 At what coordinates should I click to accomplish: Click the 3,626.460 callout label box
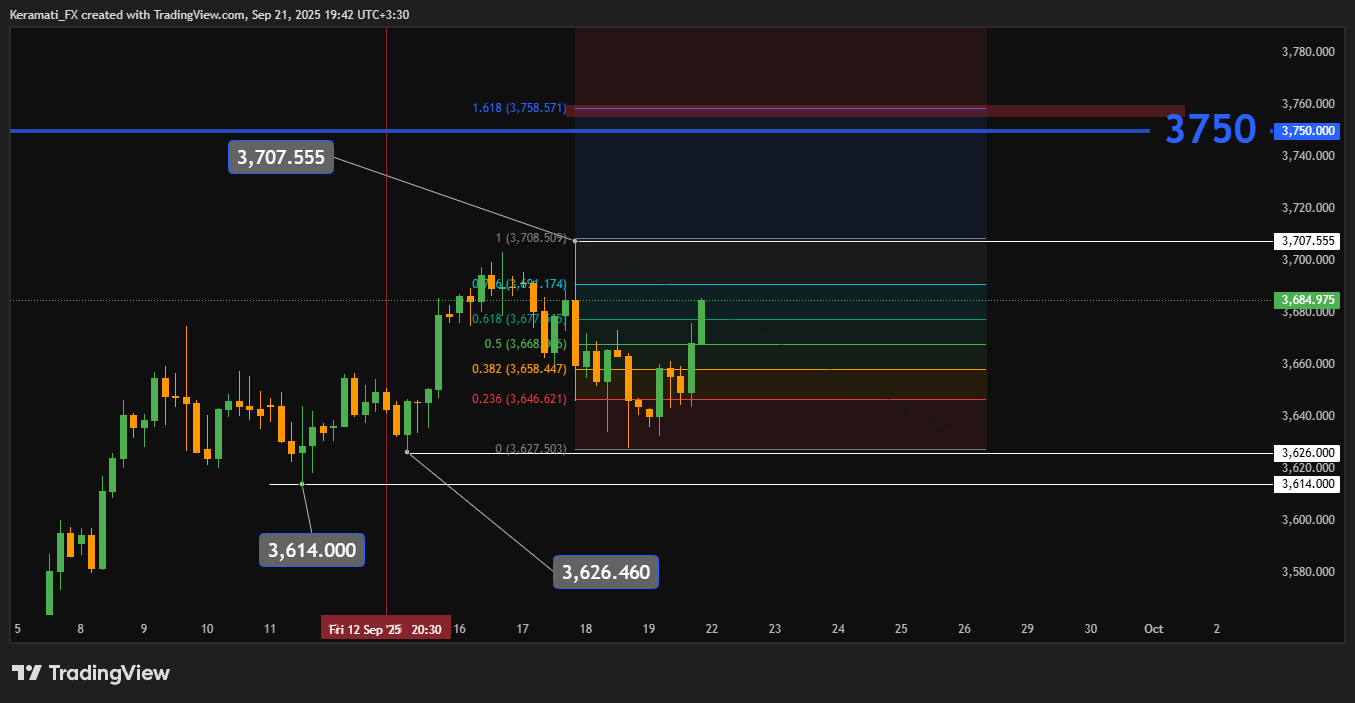point(606,572)
